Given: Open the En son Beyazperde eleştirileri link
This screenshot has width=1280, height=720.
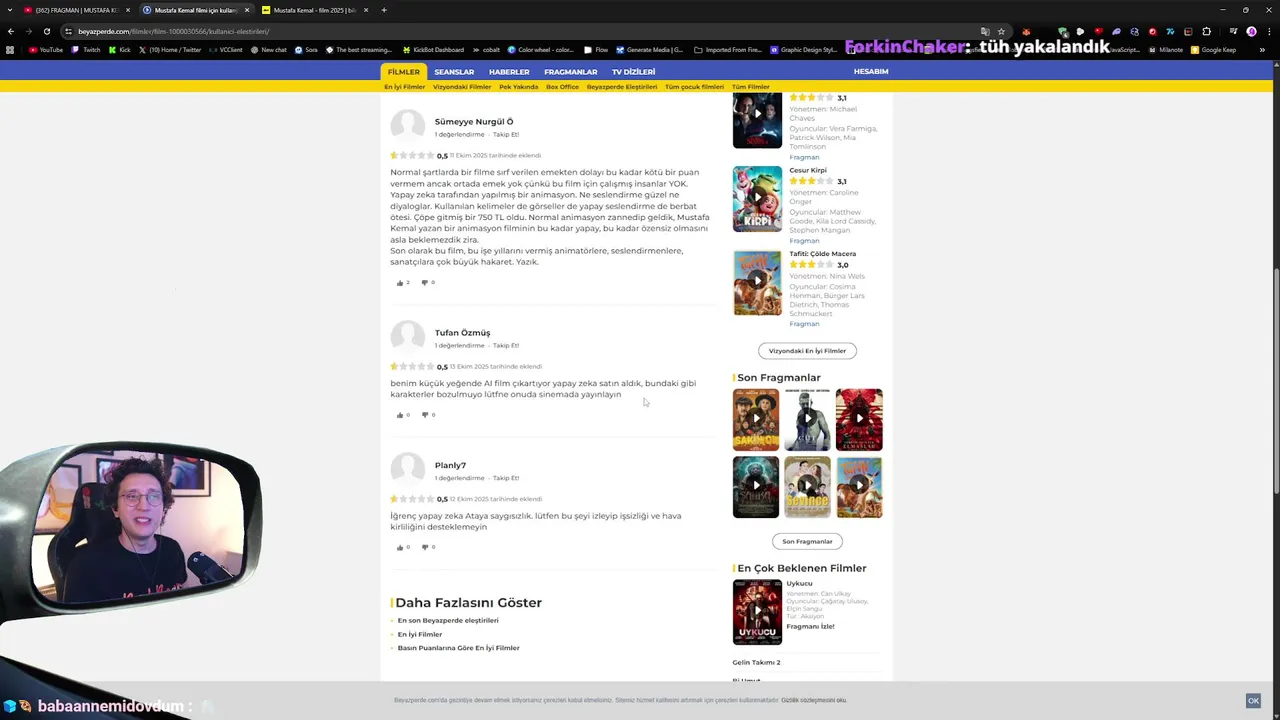Looking at the screenshot, I should (448, 620).
